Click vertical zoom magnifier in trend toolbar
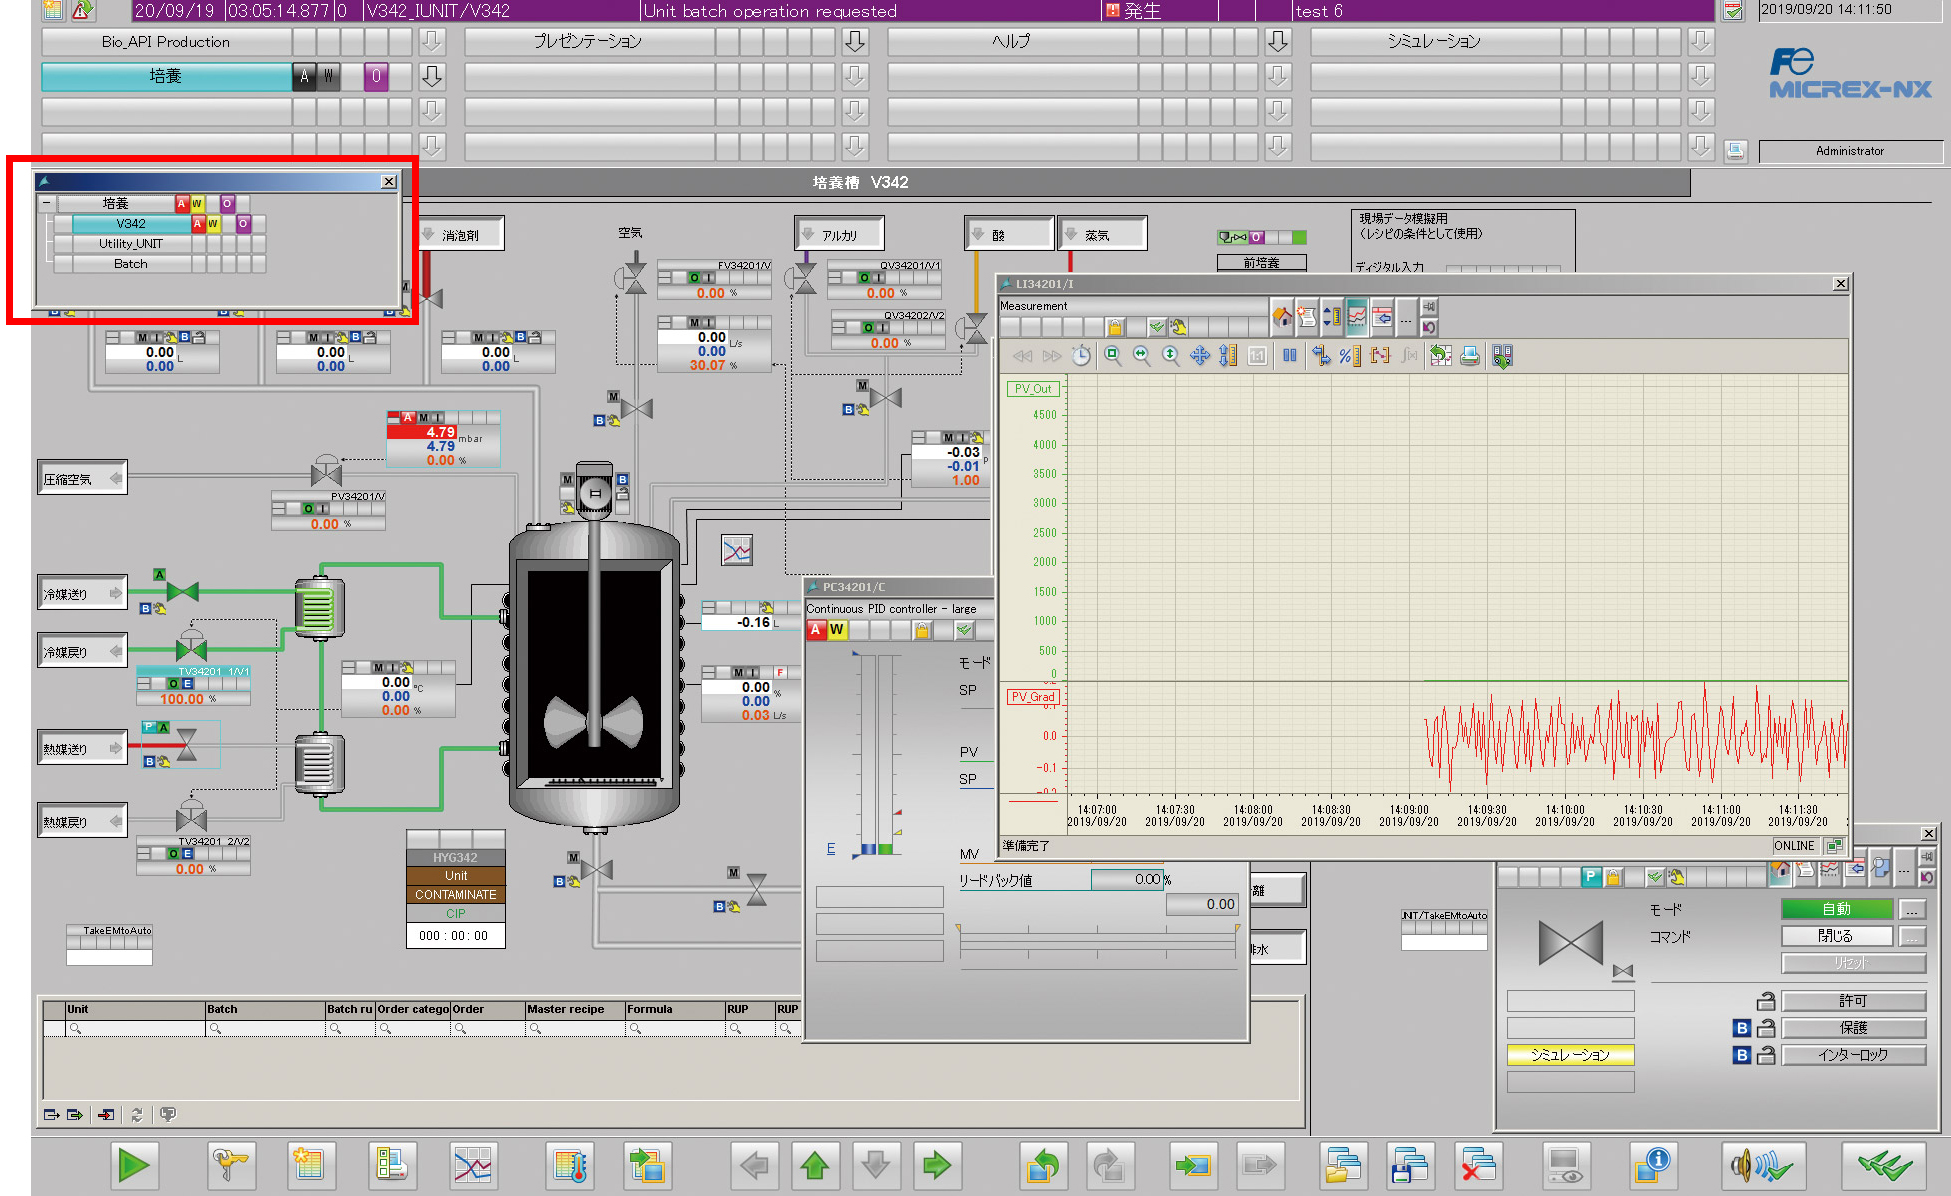1951x1196 pixels. [x=1170, y=355]
